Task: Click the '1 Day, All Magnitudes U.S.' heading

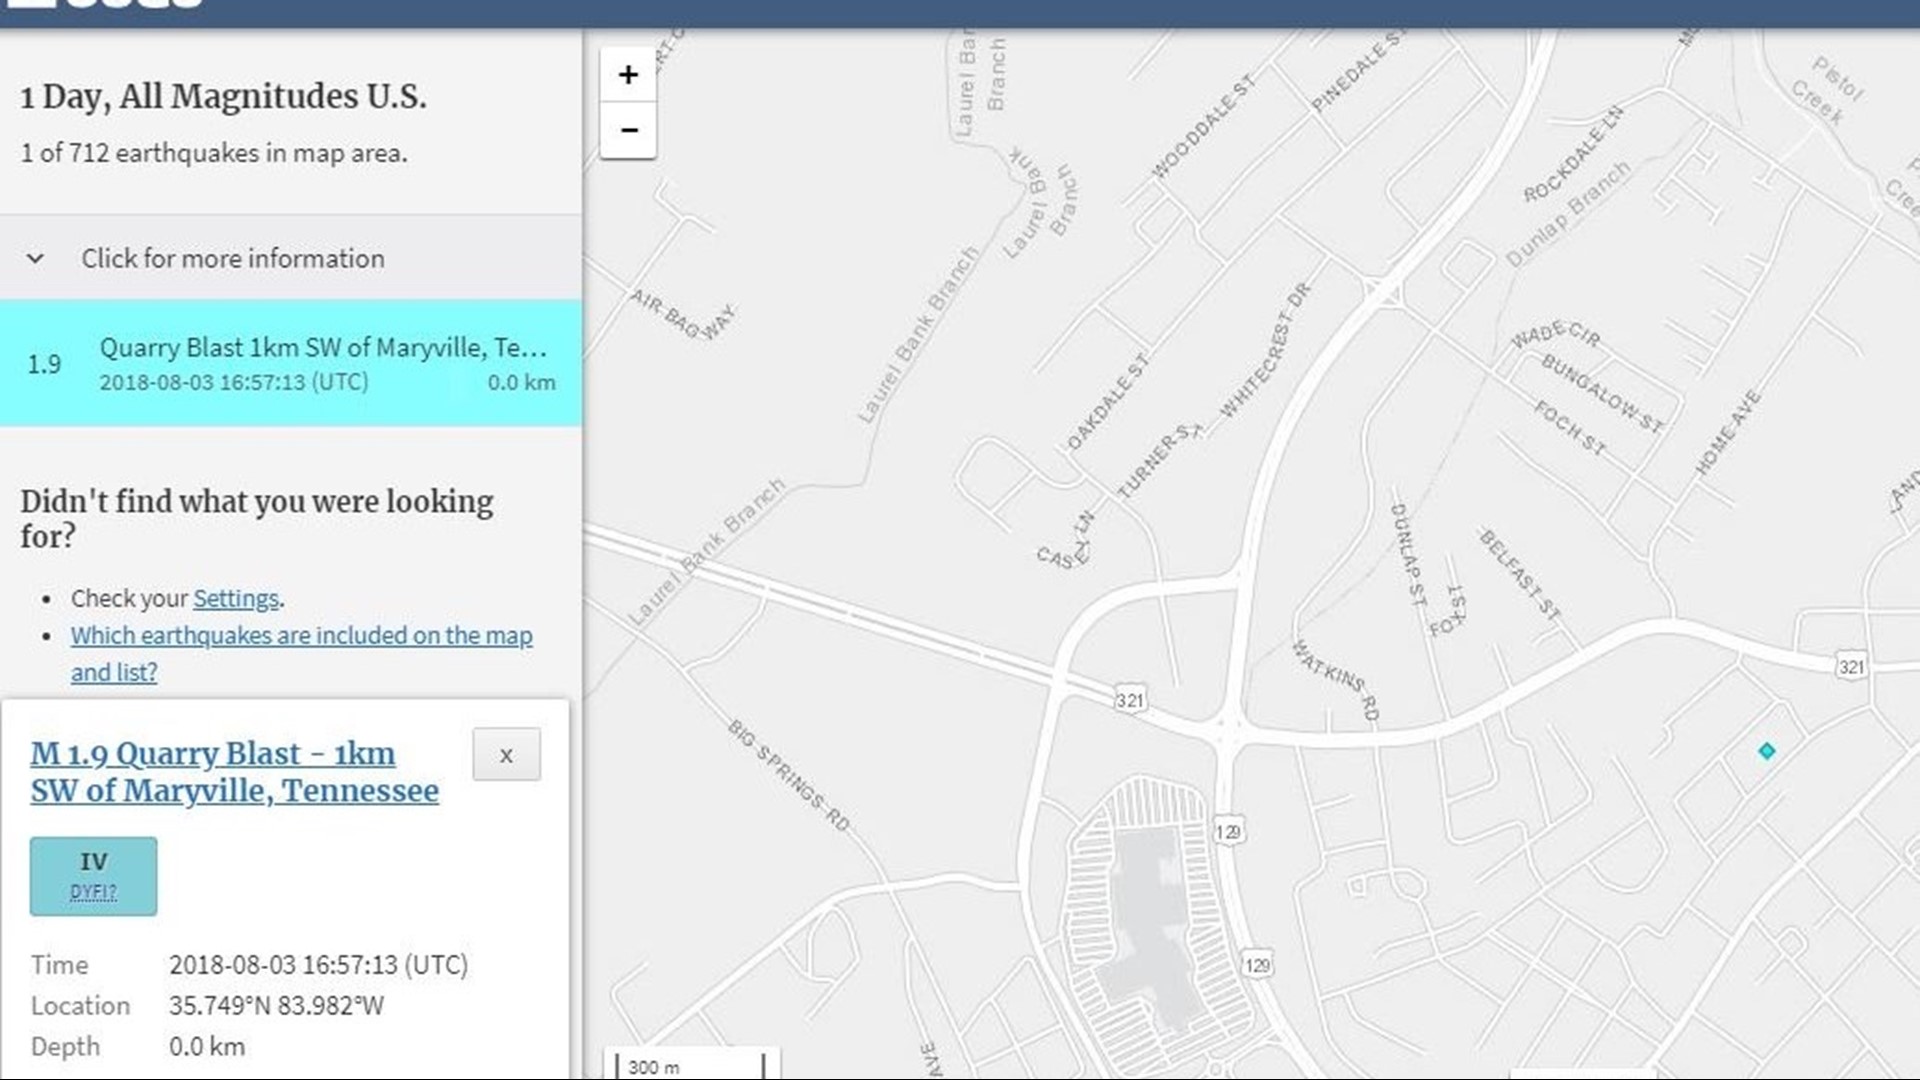Action: (222, 98)
